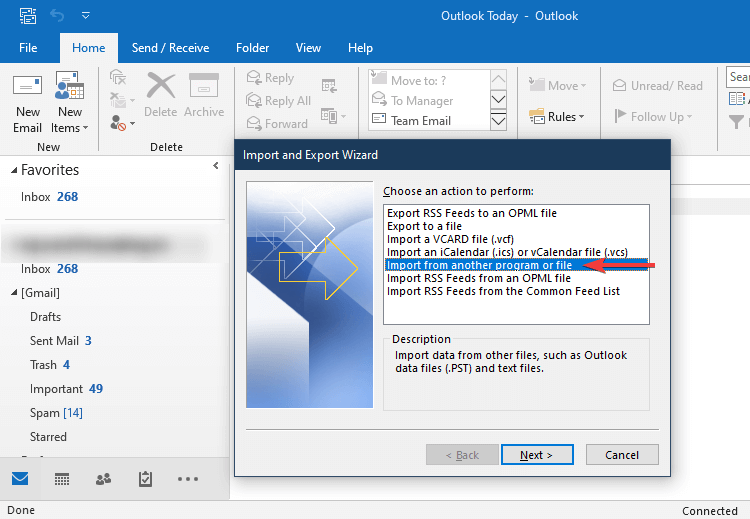Click the Connected status bar entry
Screen dimensions: 750x519
pos(709,510)
